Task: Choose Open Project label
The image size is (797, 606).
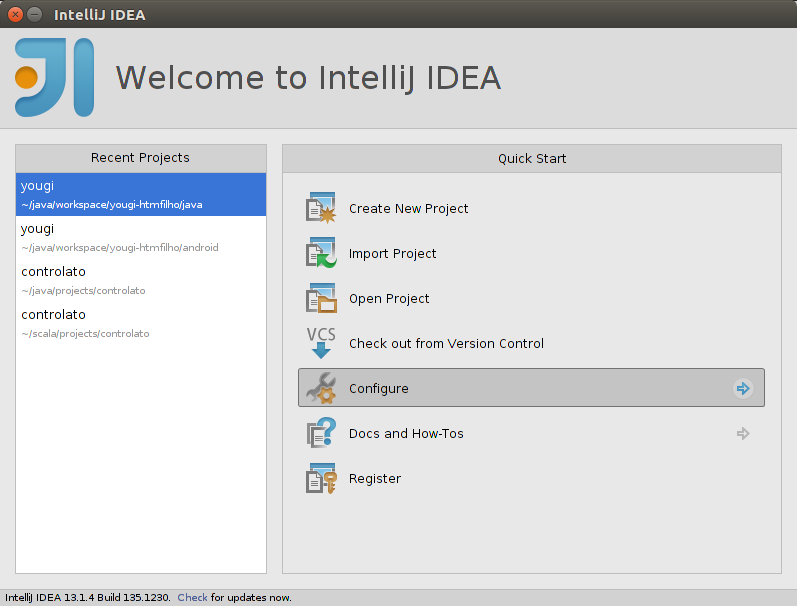Action: [x=389, y=298]
